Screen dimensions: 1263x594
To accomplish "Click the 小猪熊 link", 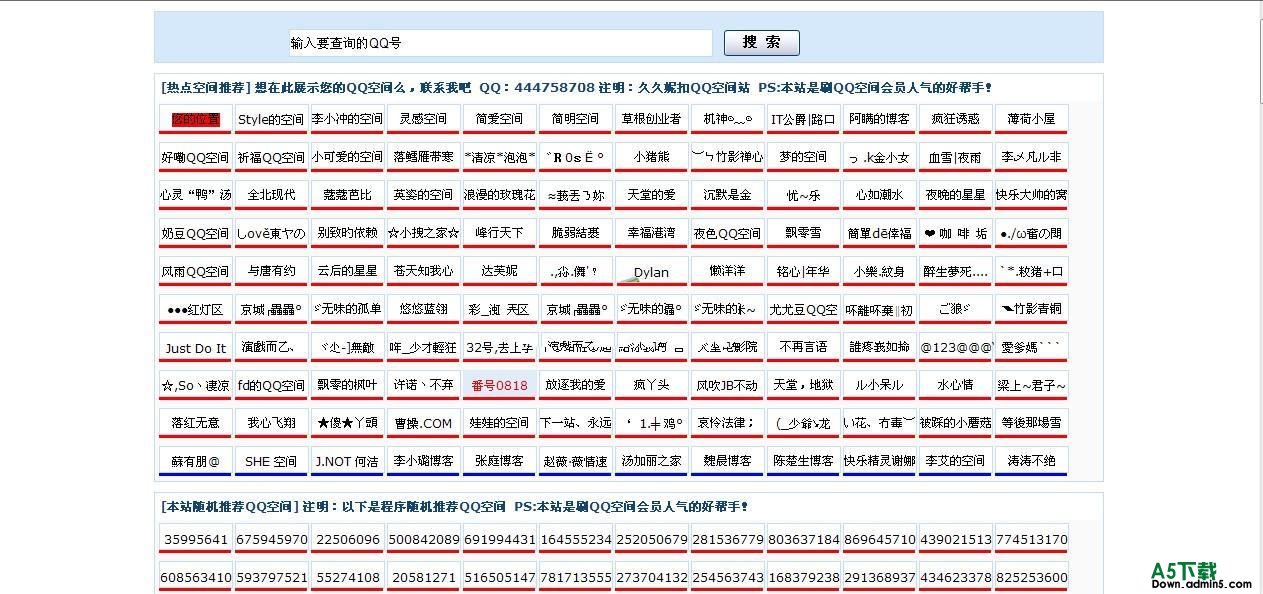I will [651, 157].
